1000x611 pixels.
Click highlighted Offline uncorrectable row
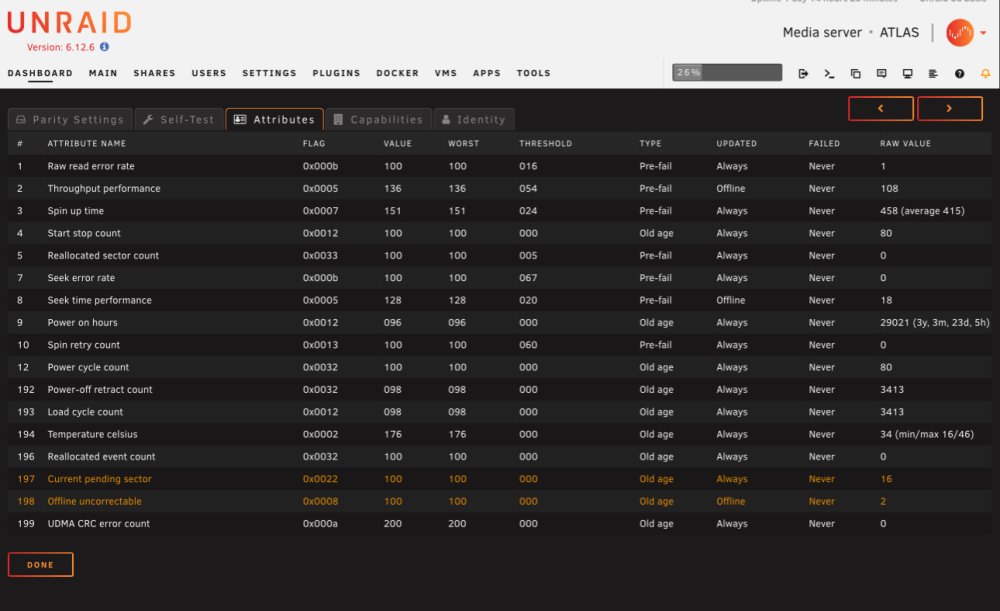tap(500, 501)
